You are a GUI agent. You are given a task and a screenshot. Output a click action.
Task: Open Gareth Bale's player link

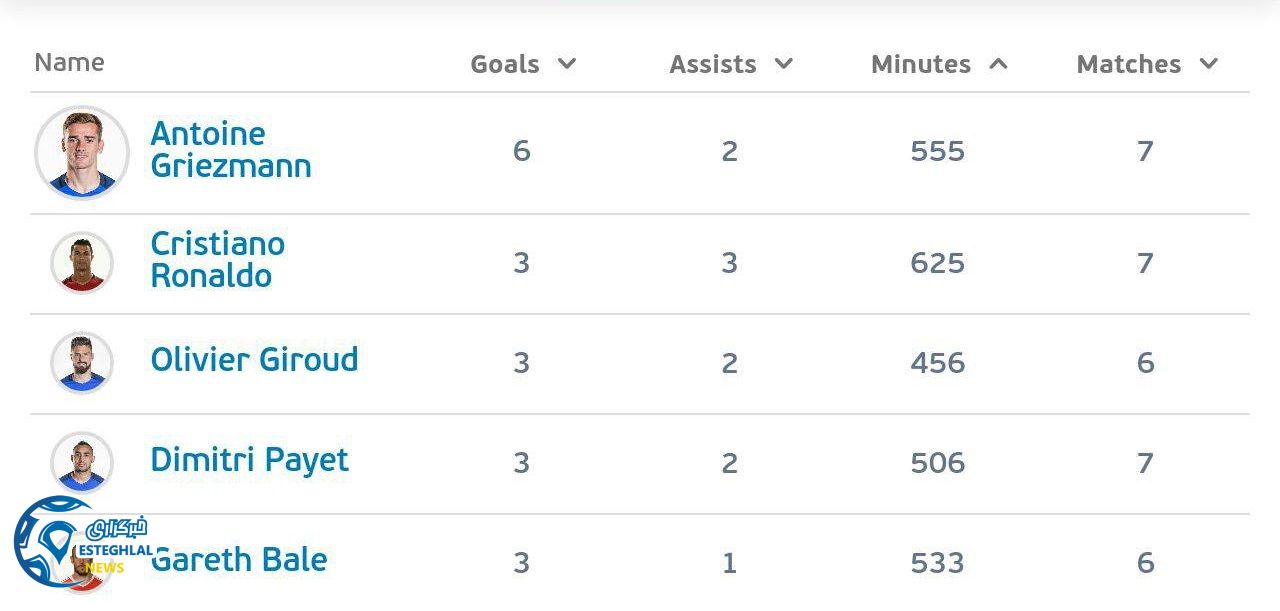240,560
